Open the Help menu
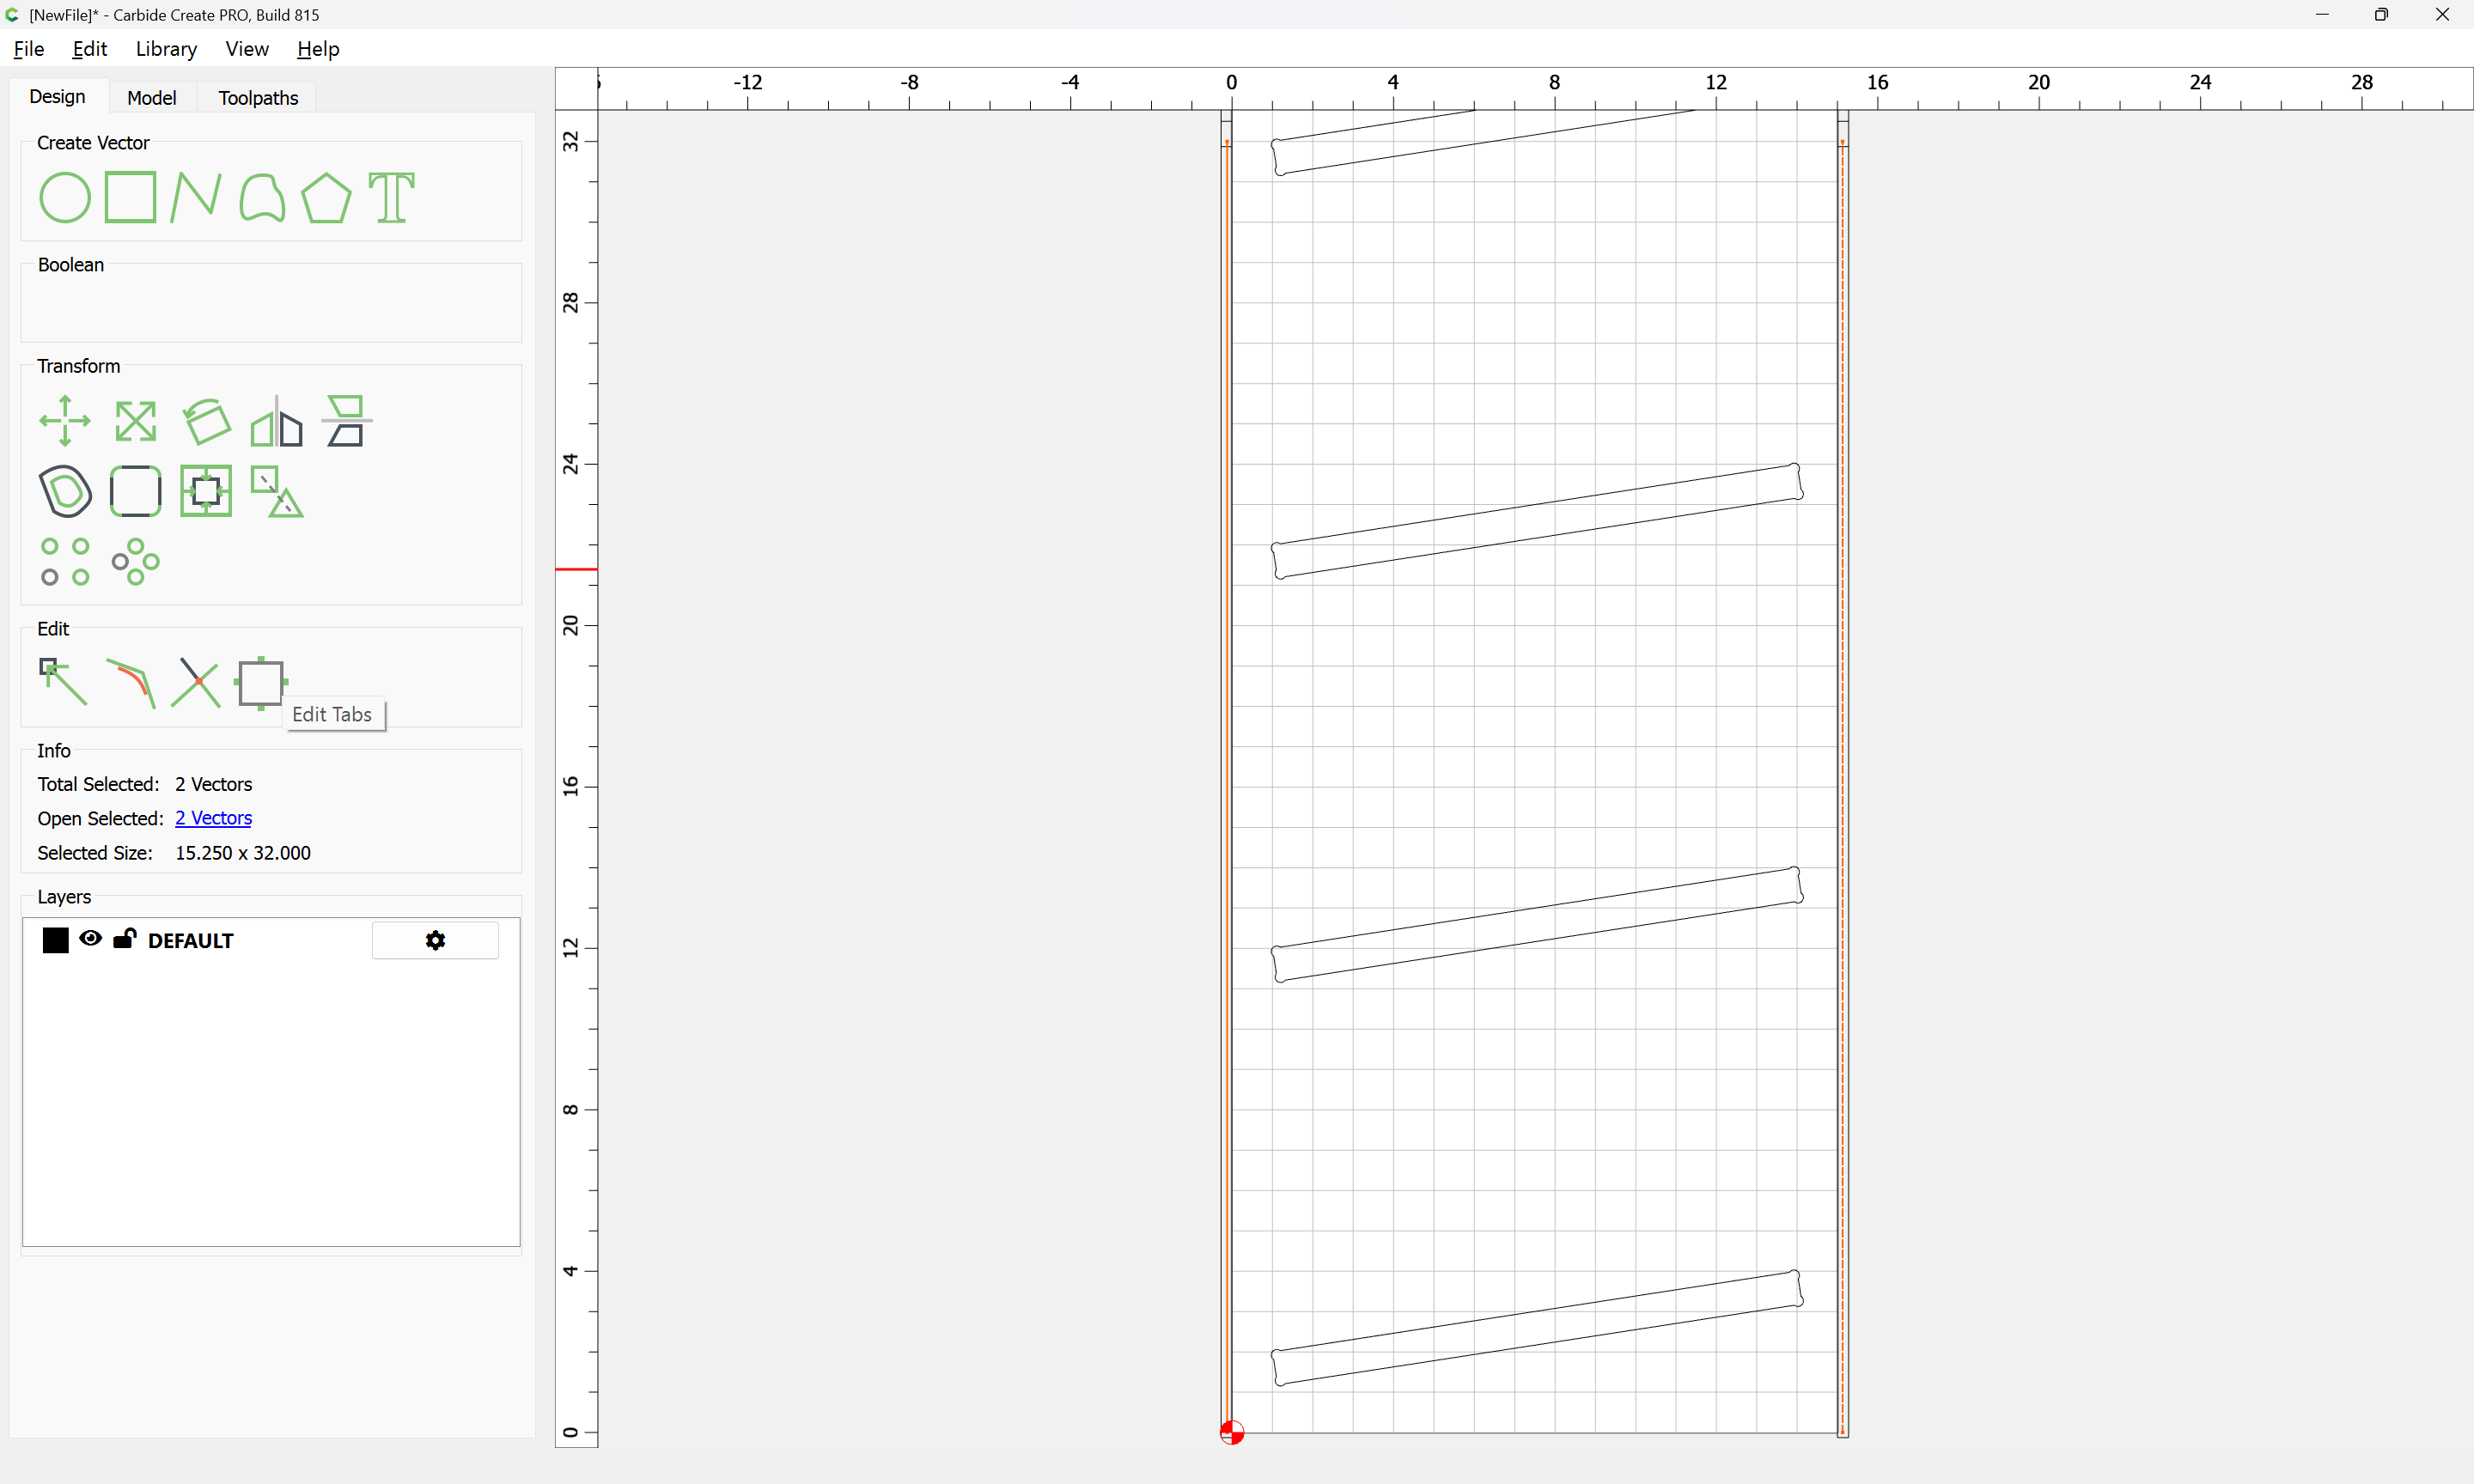This screenshot has width=2474, height=1484. (x=318, y=49)
